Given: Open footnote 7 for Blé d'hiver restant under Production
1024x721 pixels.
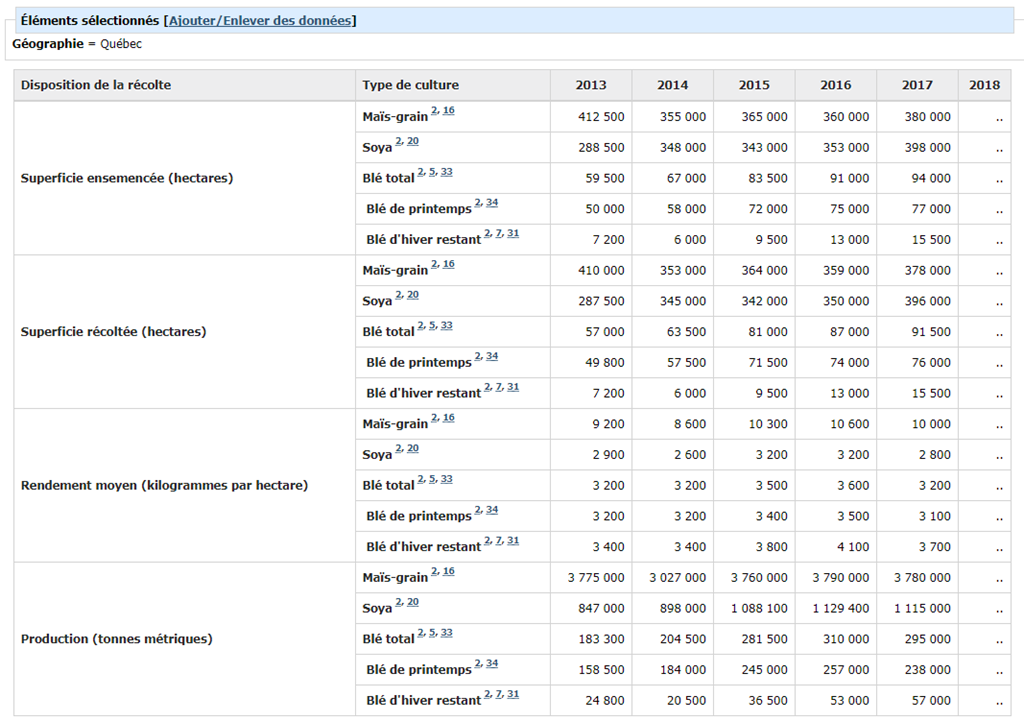Looking at the screenshot, I should [498, 694].
